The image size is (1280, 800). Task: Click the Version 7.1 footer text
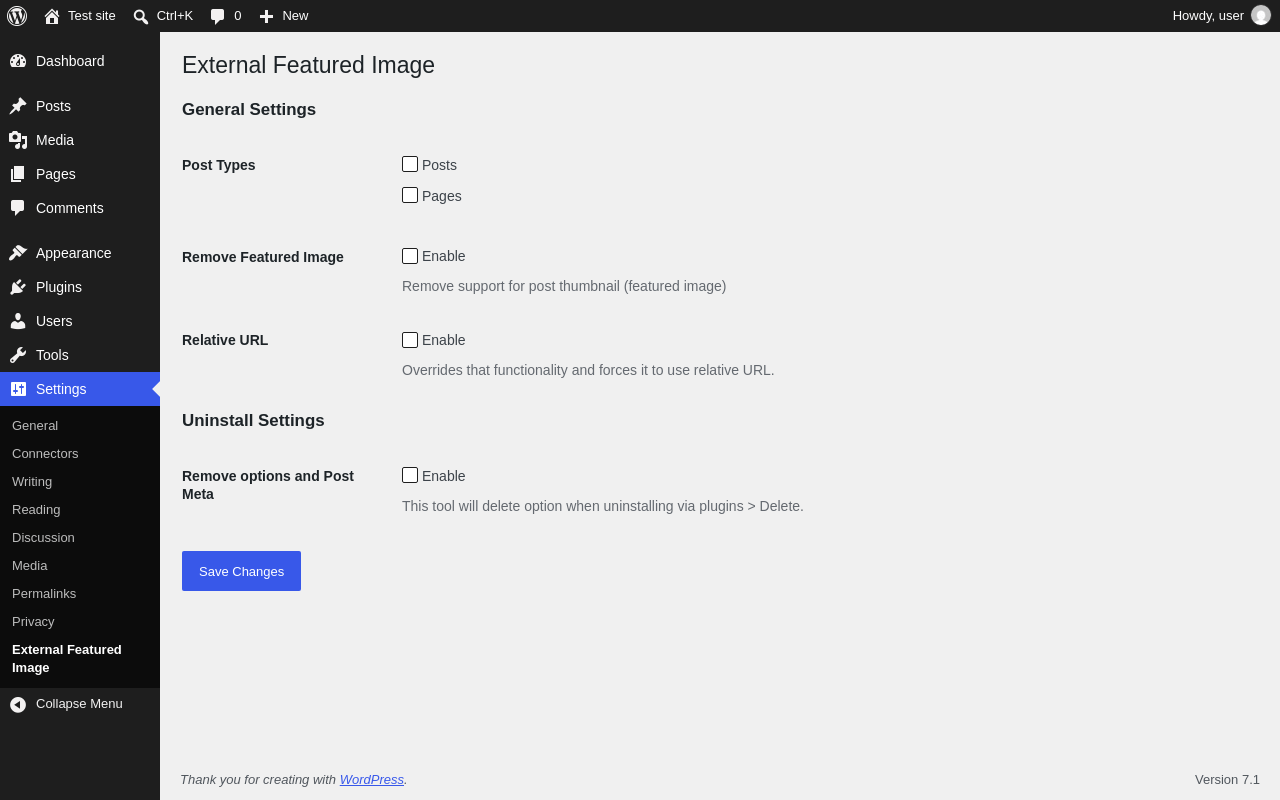[x=1227, y=779]
